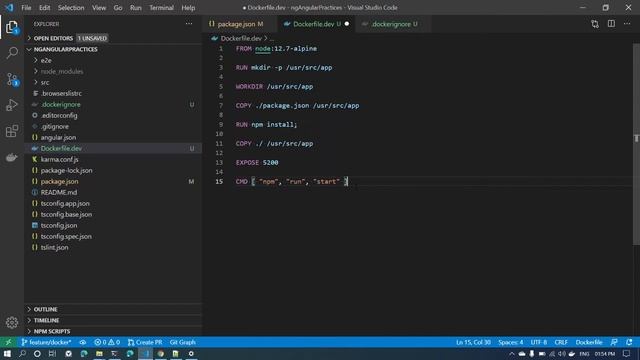This screenshot has width=640, height=360.
Task: Change indentation via Spaces: 4
Action: 511,342
